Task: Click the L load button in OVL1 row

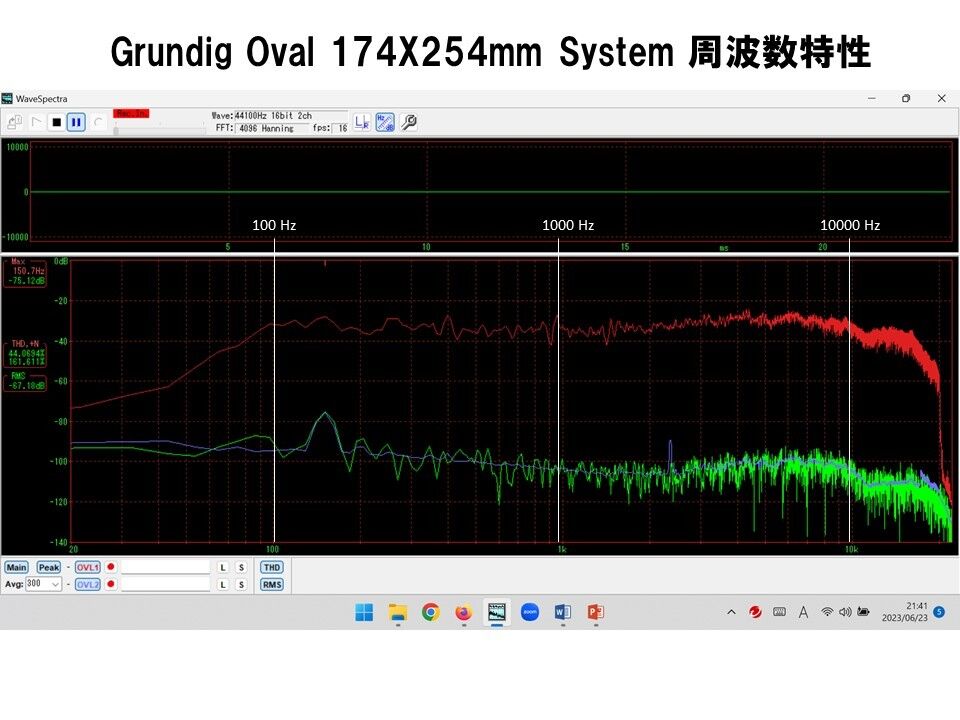Action: click(223, 568)
